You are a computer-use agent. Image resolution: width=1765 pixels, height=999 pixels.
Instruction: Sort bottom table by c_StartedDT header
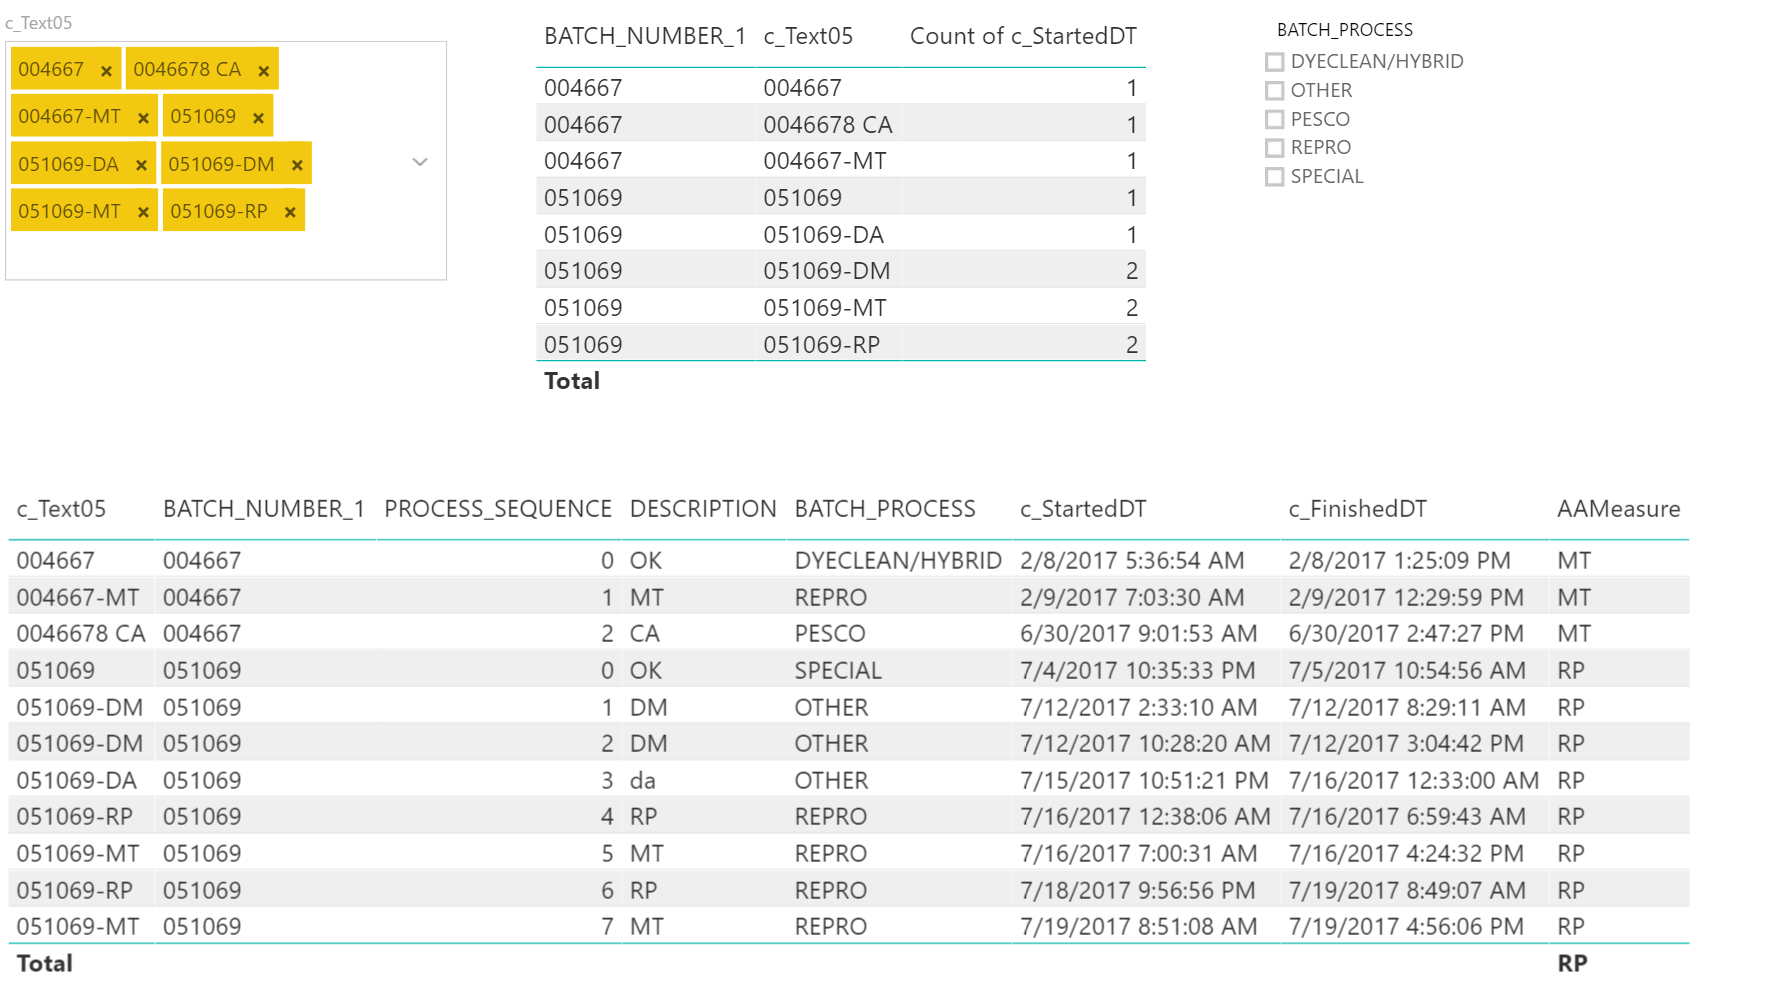(1083, 509)
